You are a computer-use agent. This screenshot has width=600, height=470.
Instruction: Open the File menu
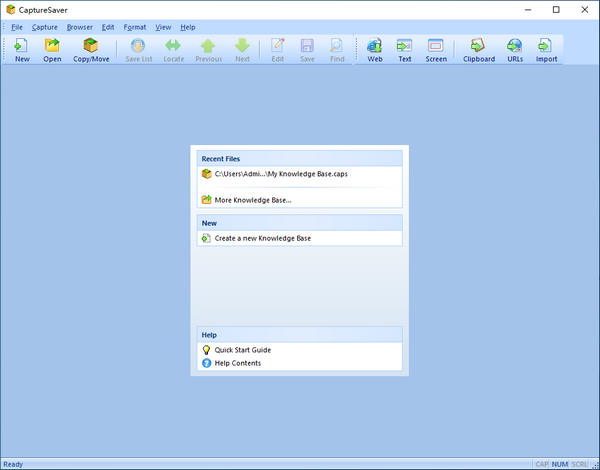17,27
